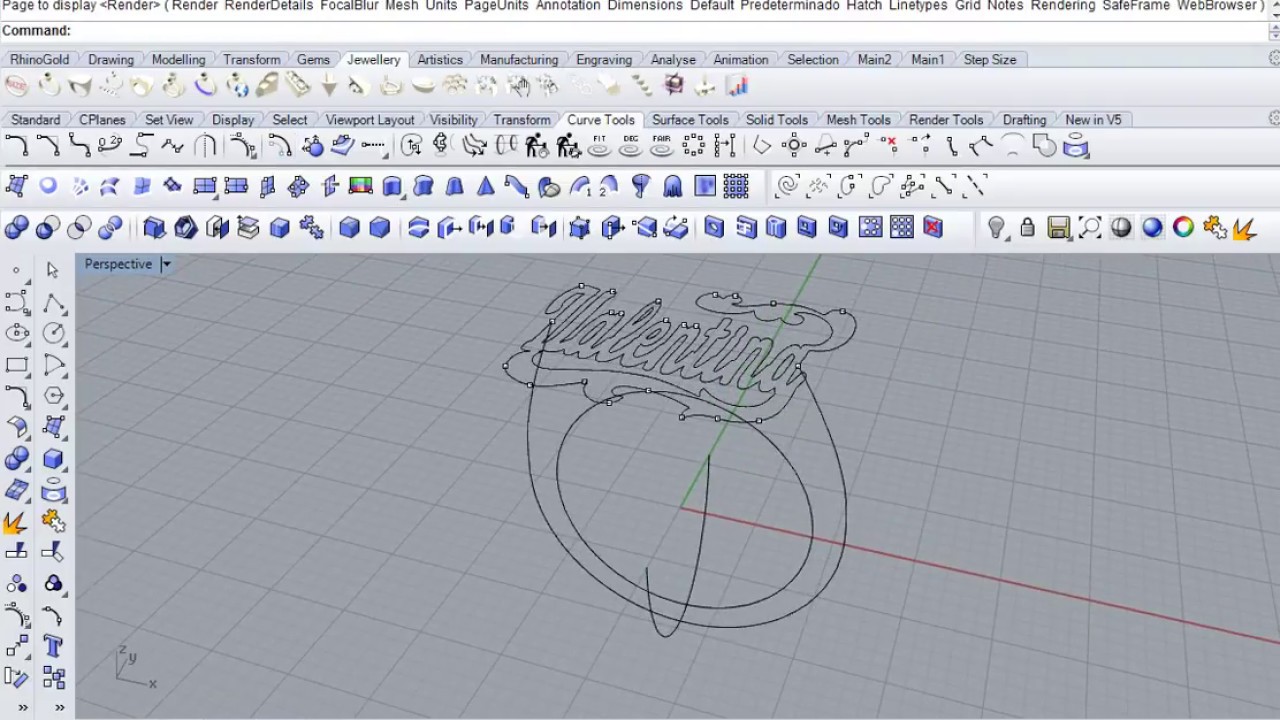Select the Polygon tool in sidebar

click(53, 396)
